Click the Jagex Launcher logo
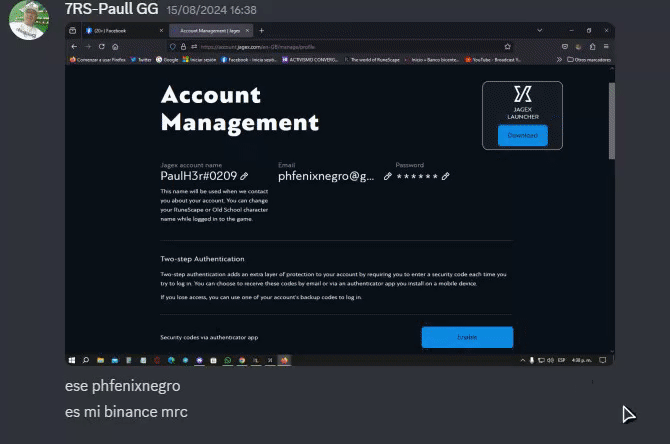 pos(523,94)
